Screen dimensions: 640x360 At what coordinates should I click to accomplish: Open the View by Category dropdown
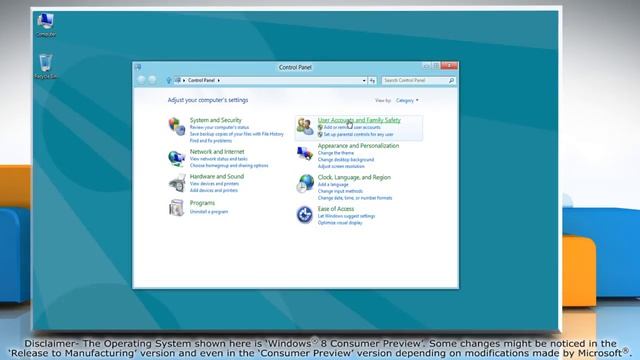(407, 100)
